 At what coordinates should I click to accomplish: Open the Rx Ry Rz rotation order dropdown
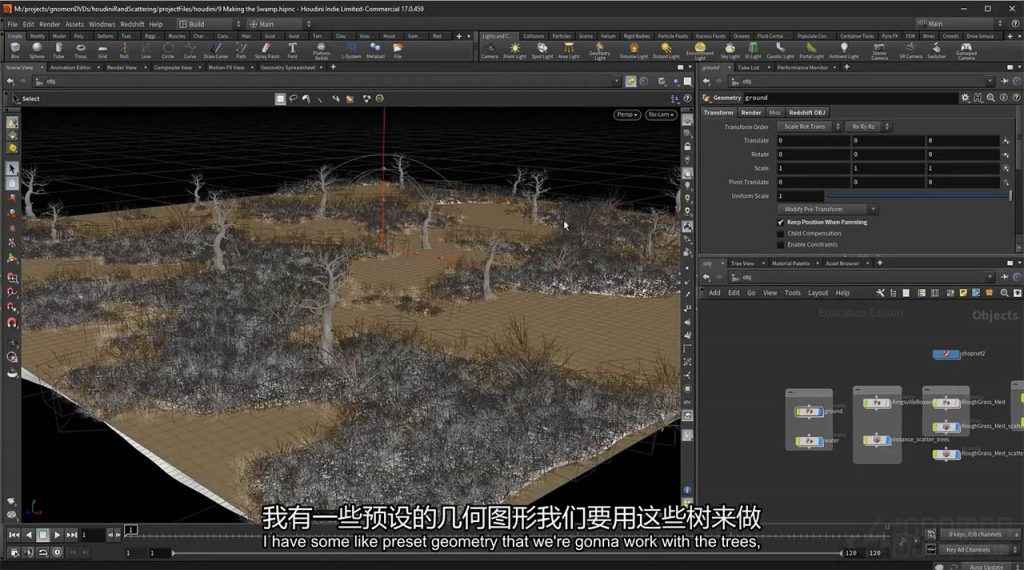[867, 127]
